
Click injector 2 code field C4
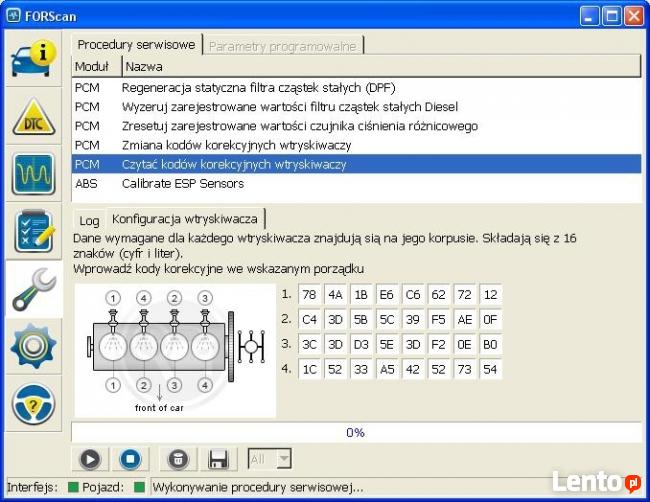click(x=309, y=320)
